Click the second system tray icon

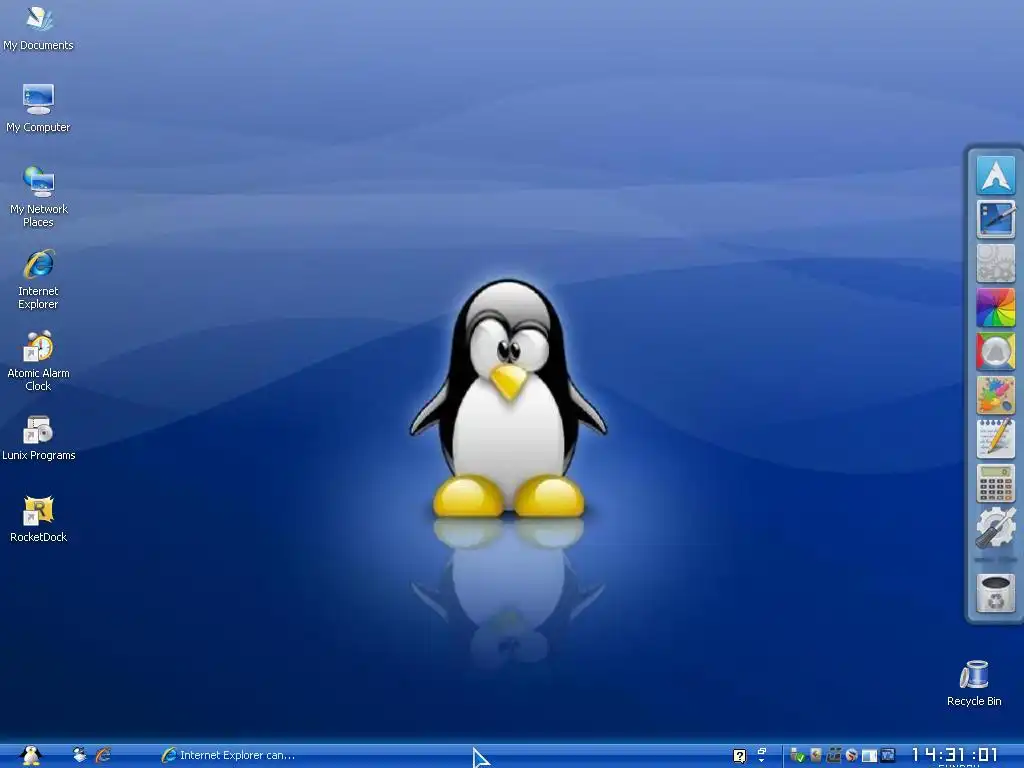(816, 756)
